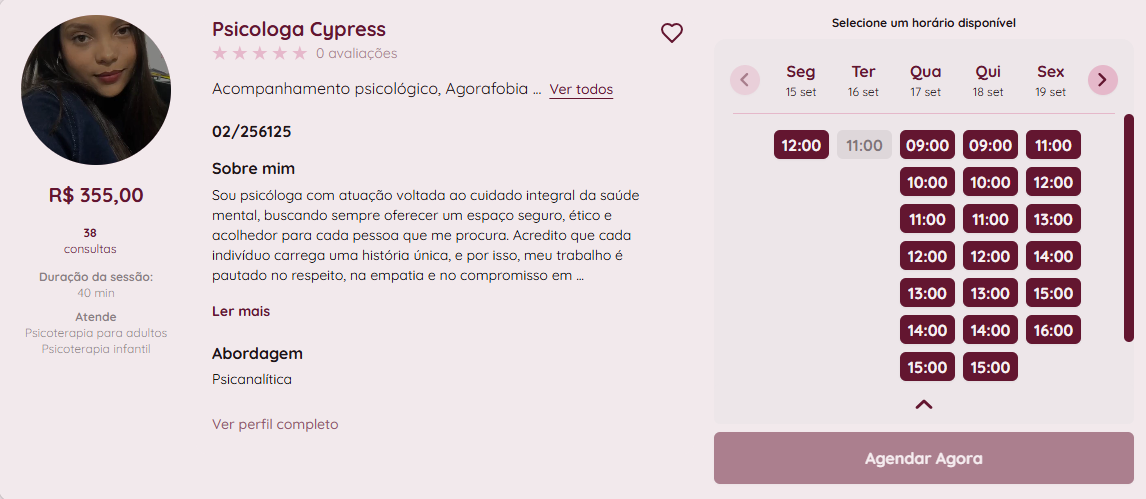This screenshot has width=1146, height=499.
Task: Select the Qua 17 set day header
Action: click(x=925, y=80)
